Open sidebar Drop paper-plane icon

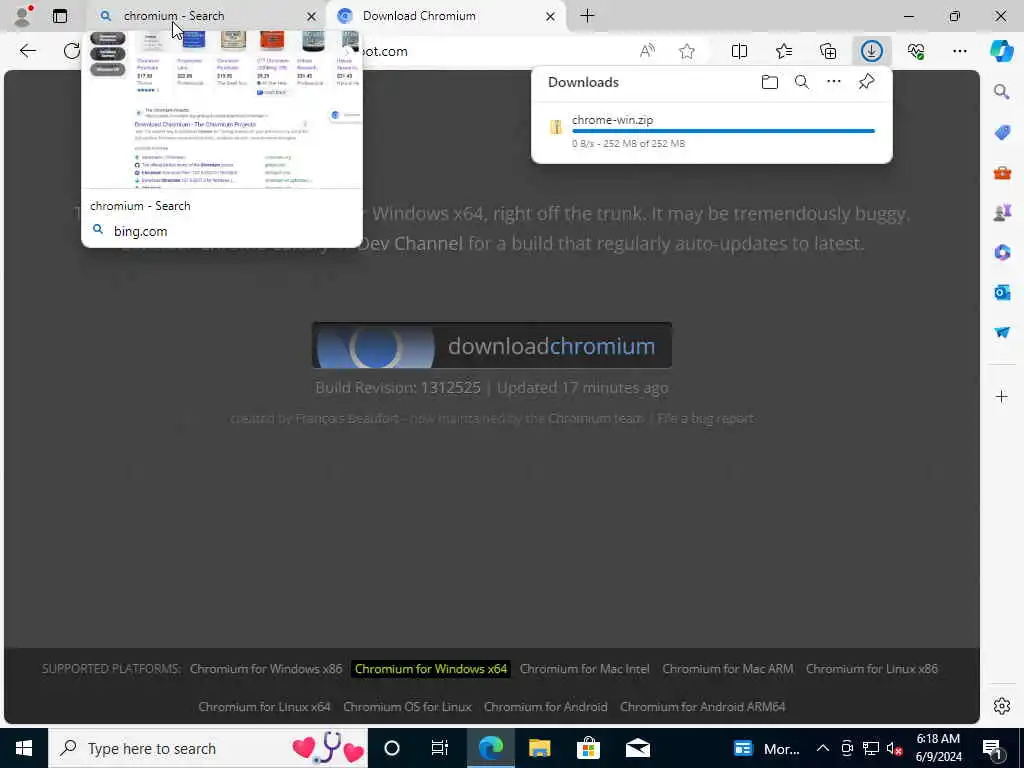(1002, 332)
